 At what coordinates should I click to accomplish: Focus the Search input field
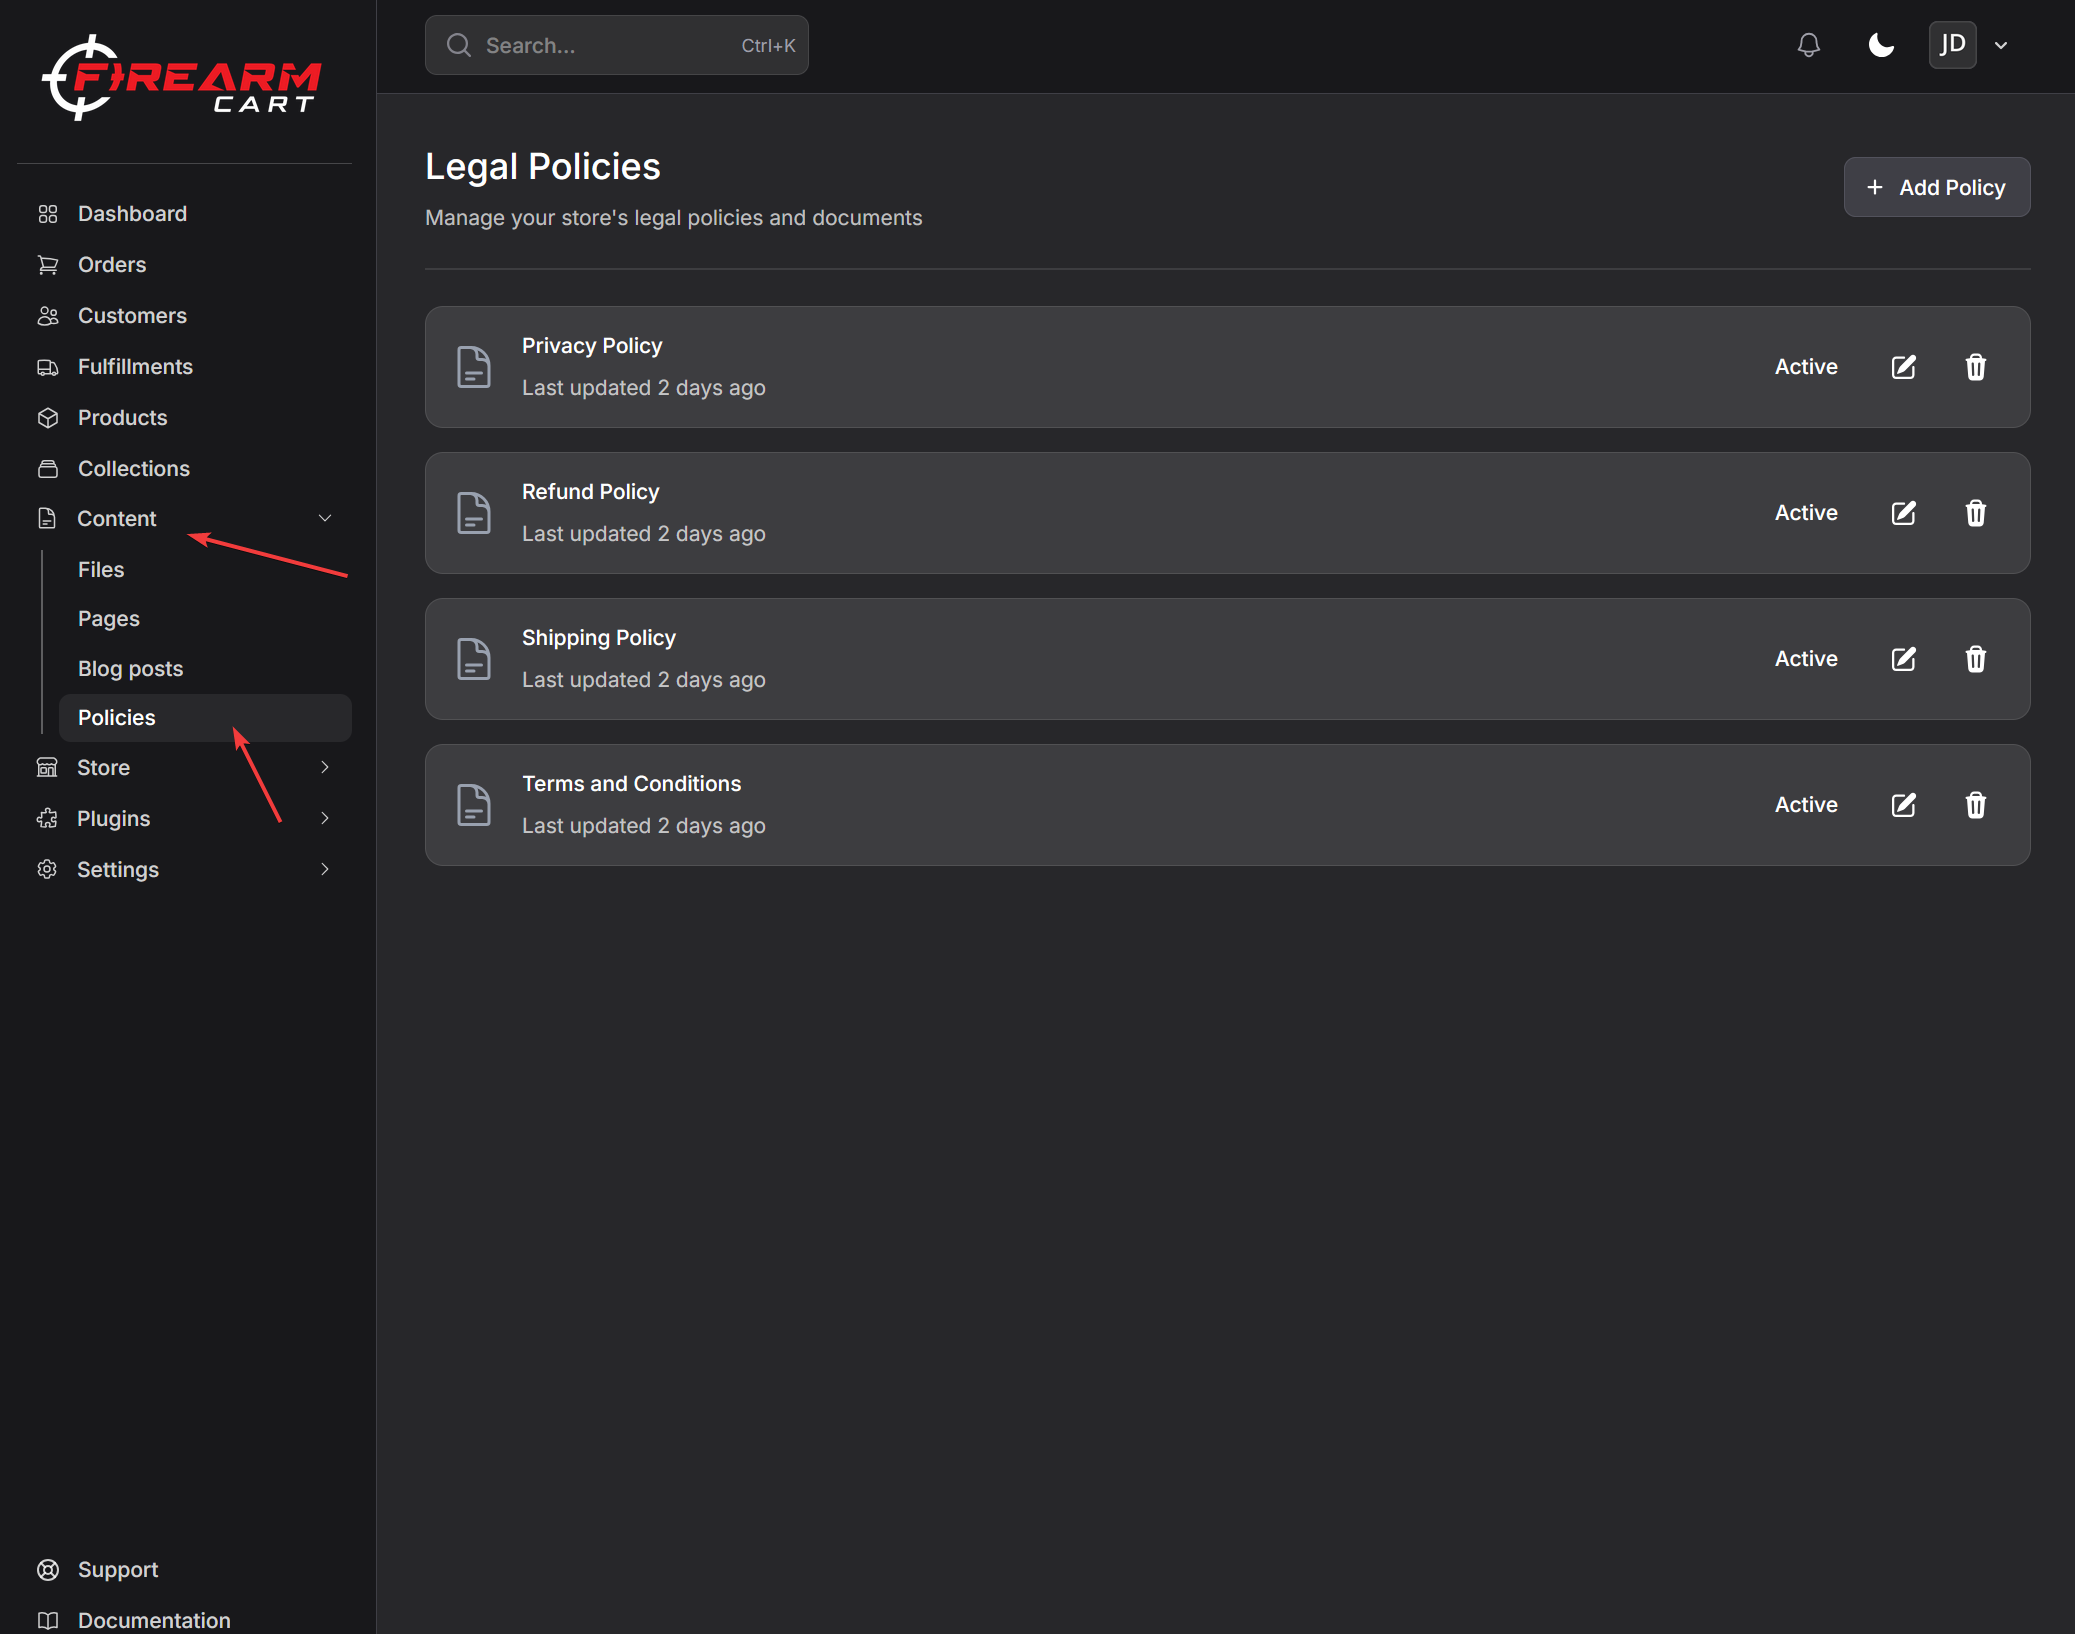pos(617,45)
